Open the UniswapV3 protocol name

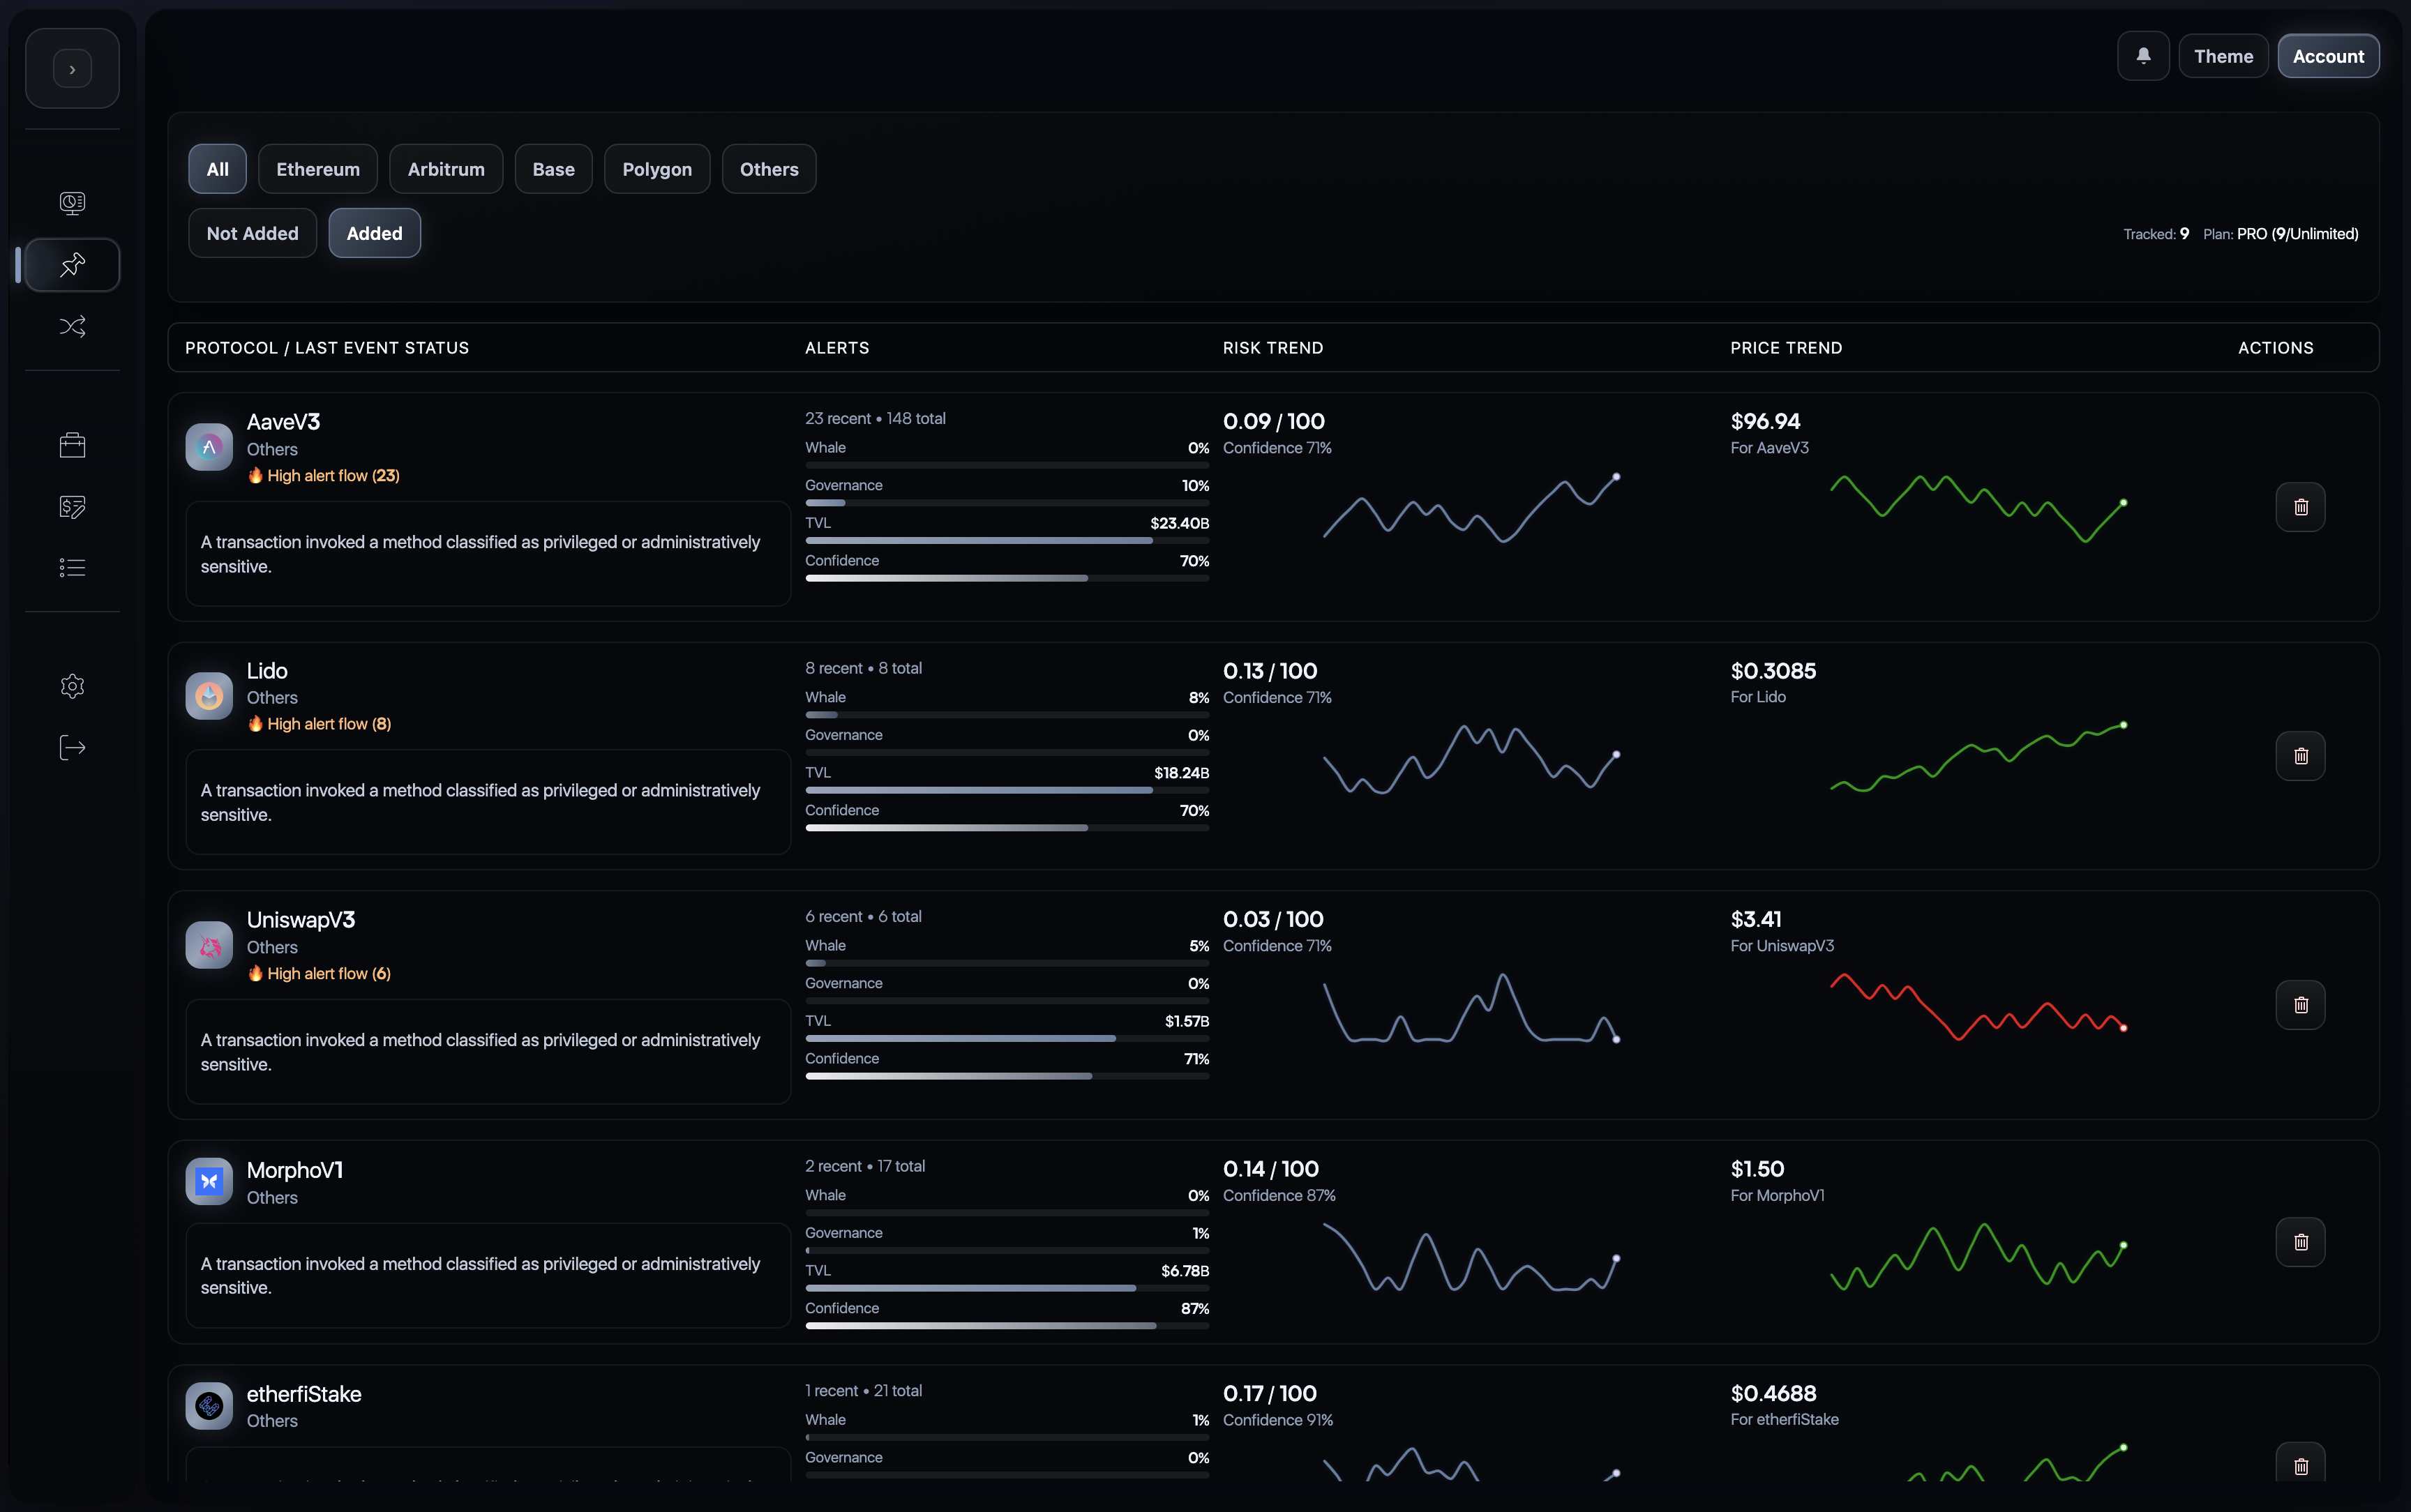pyautogui.click(x=301, y=920)
